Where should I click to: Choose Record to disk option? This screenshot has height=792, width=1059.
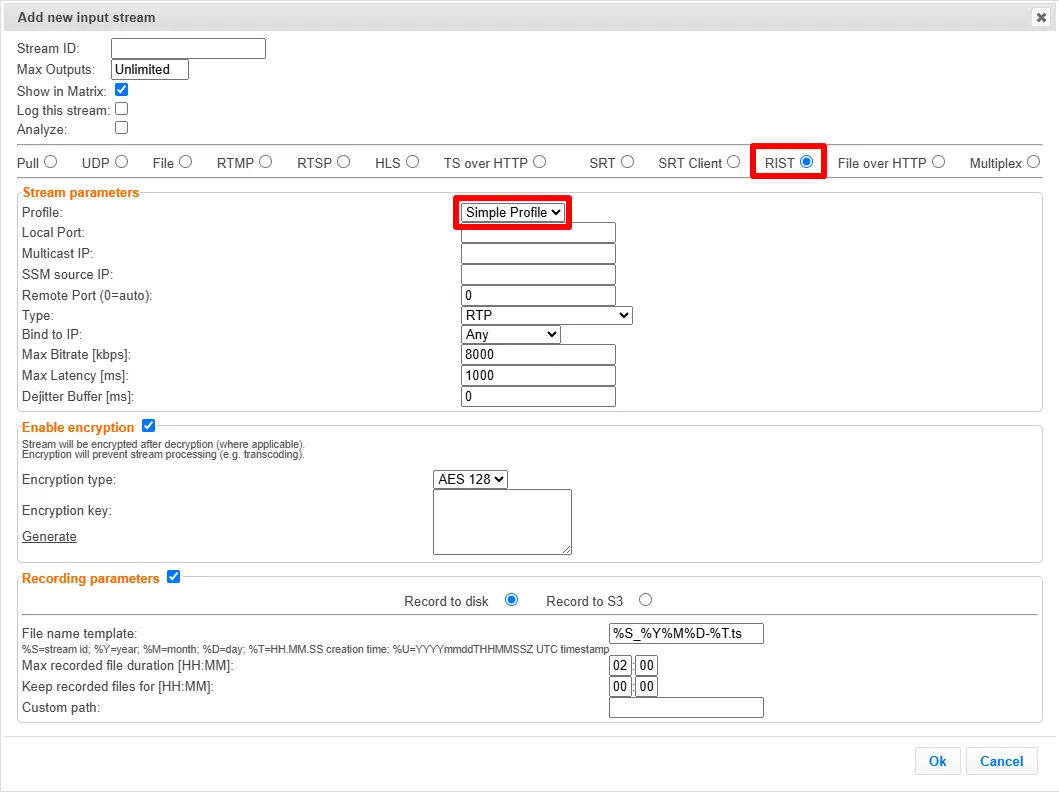click(x=512, y=600)
